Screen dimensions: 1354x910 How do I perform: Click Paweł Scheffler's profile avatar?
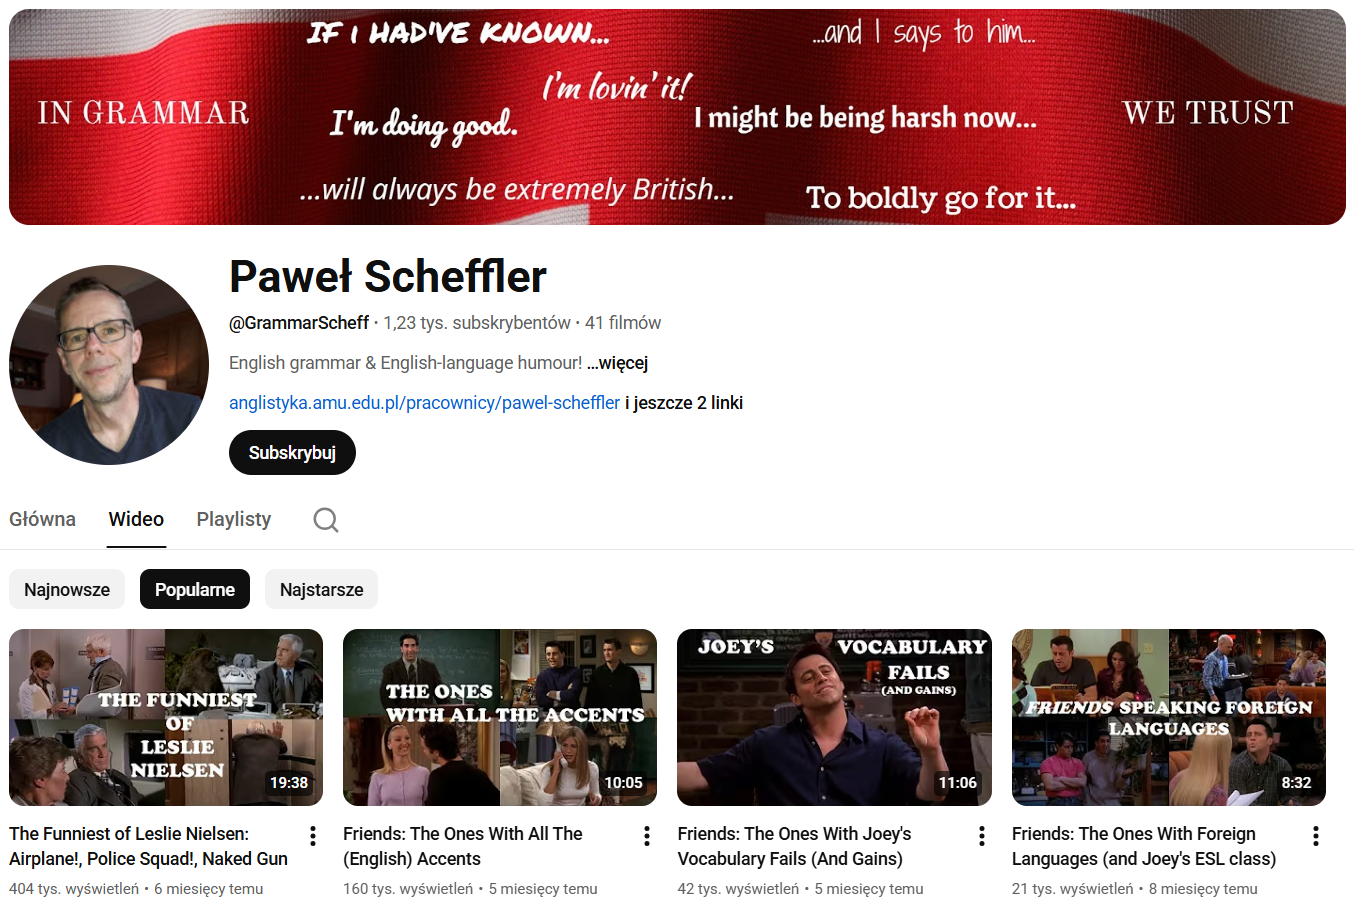109,365
